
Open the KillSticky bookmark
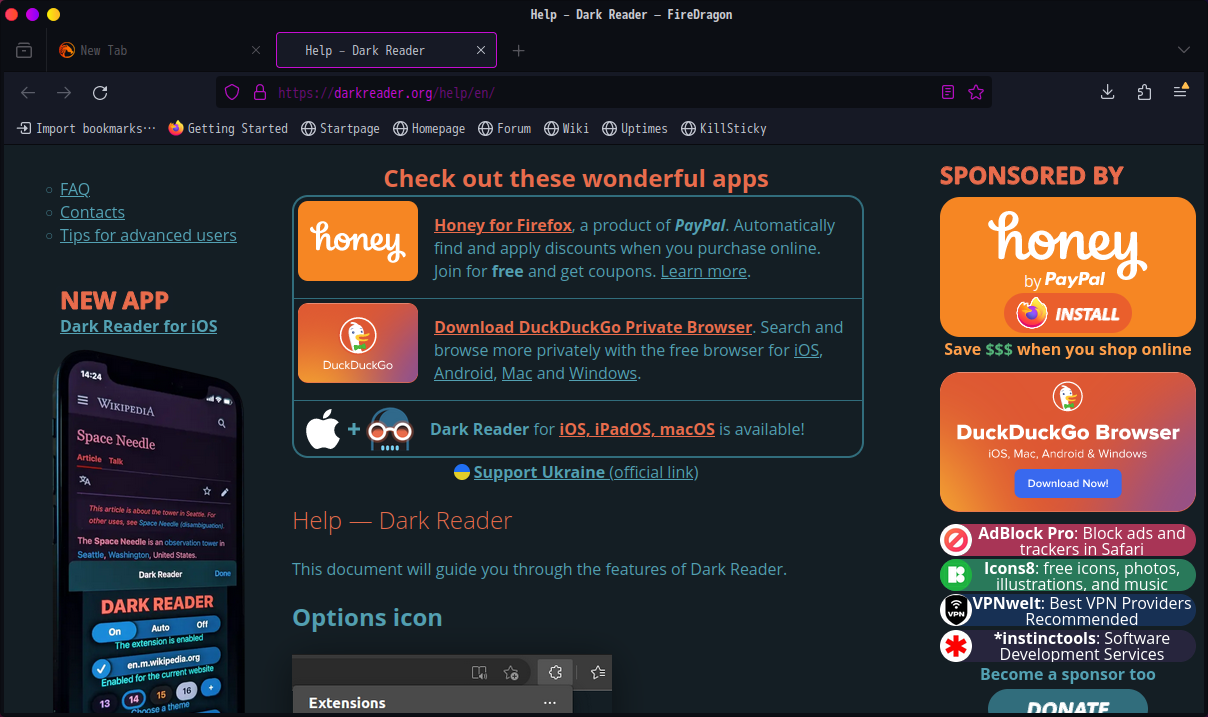click(724, 128)
